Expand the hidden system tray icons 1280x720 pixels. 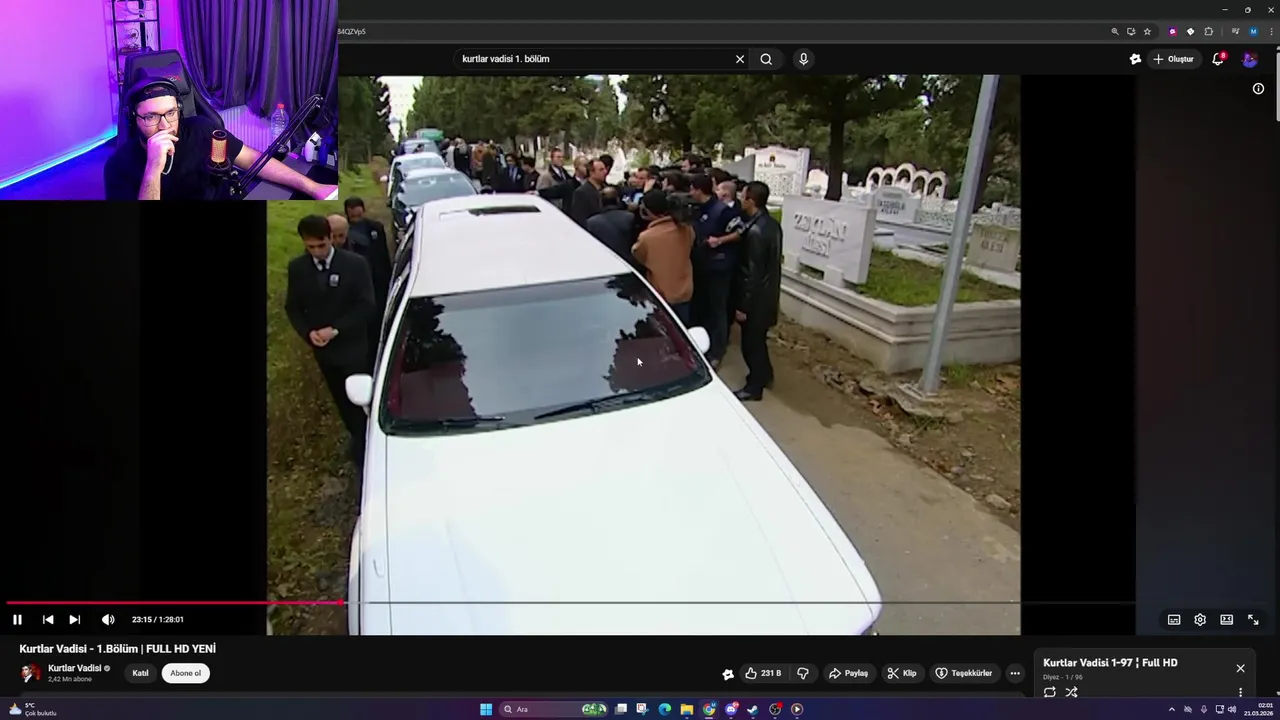click(1172, 709)
